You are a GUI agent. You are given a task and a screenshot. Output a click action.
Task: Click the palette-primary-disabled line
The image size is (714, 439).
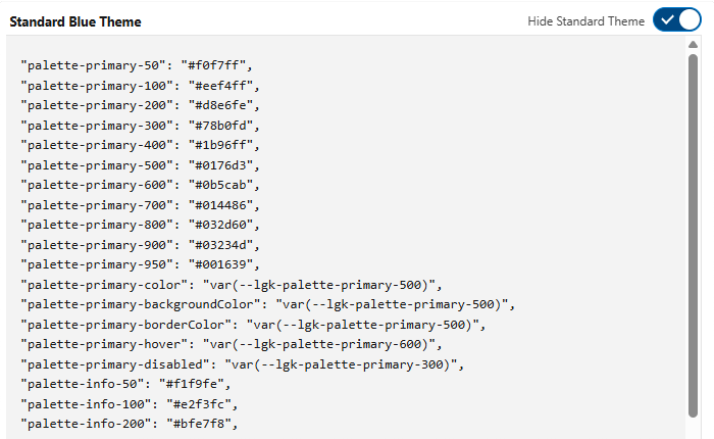point(242,364)
